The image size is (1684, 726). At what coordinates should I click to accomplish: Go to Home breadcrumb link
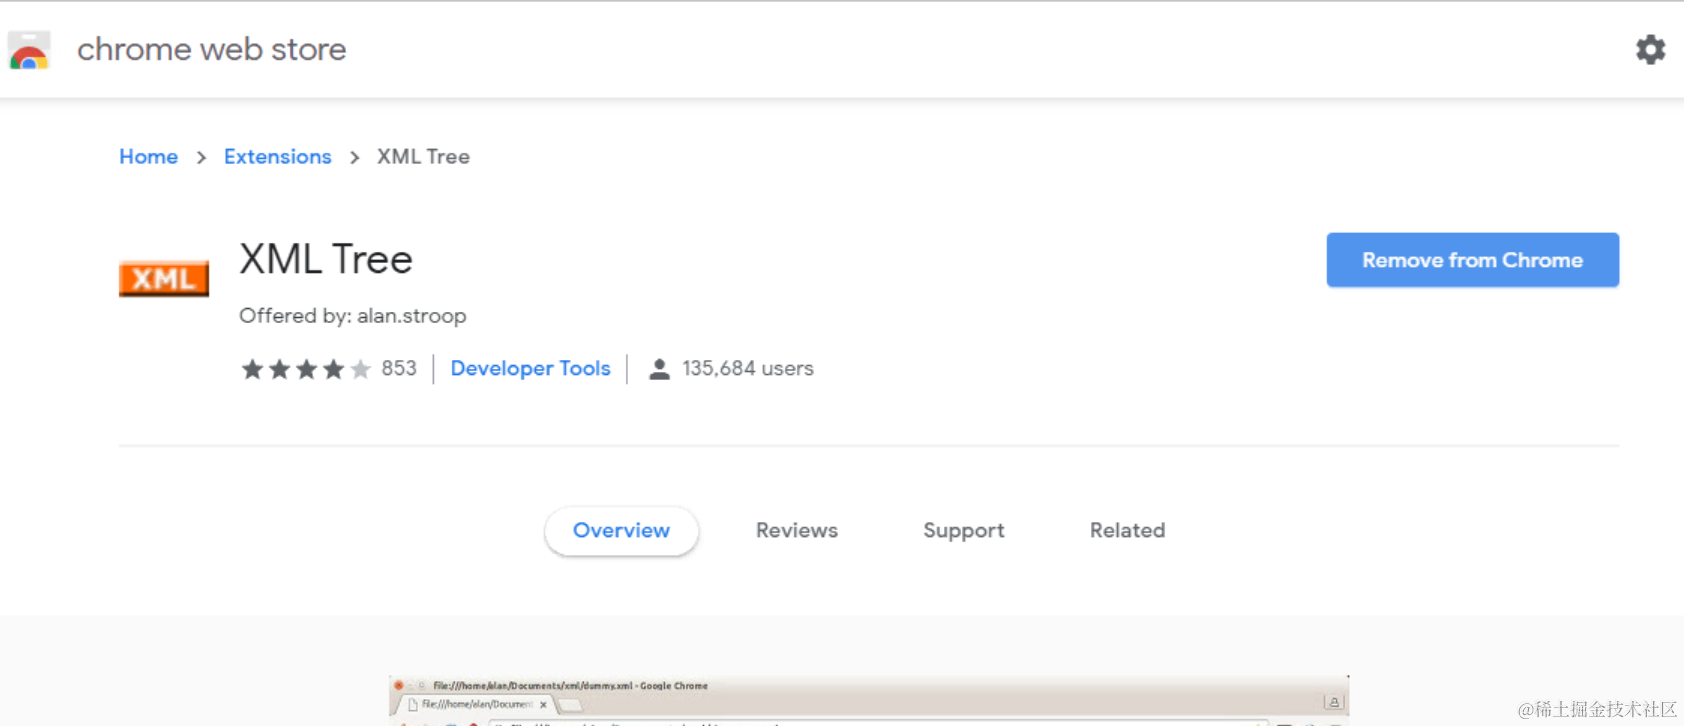pos(148,157)
